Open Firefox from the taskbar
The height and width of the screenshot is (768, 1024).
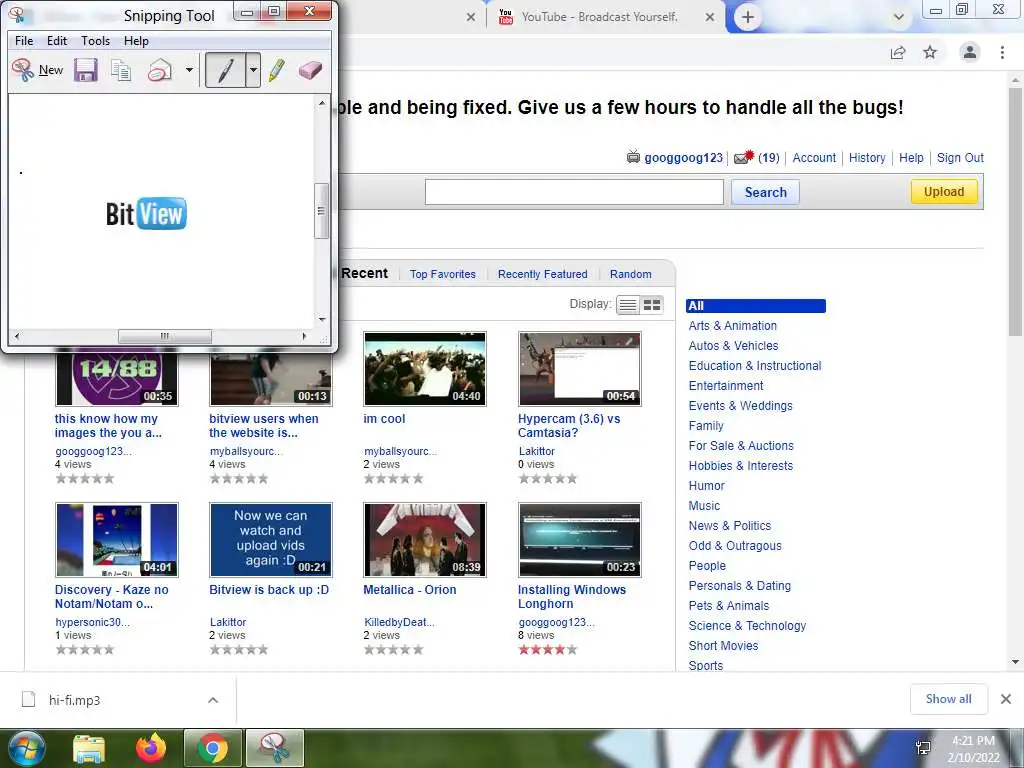[151, 748]
